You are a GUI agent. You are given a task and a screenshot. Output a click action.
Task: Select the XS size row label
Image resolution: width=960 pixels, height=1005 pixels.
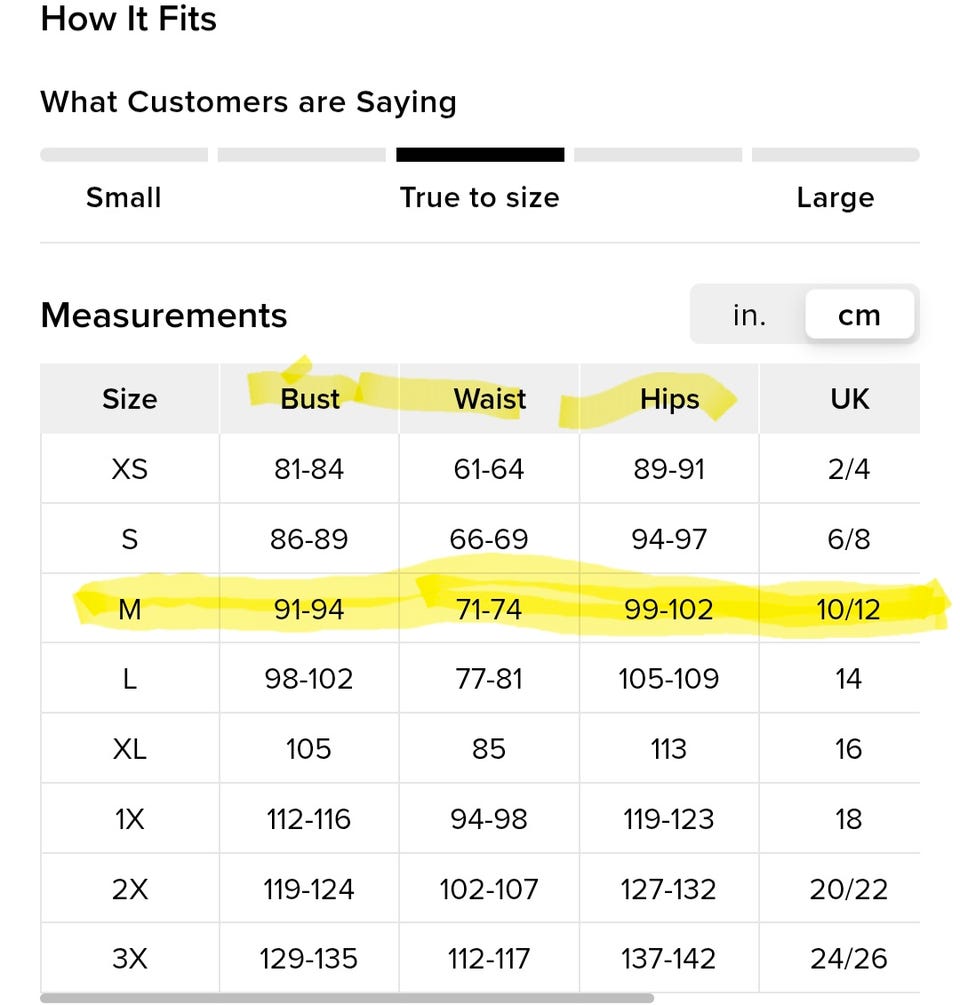129,469
